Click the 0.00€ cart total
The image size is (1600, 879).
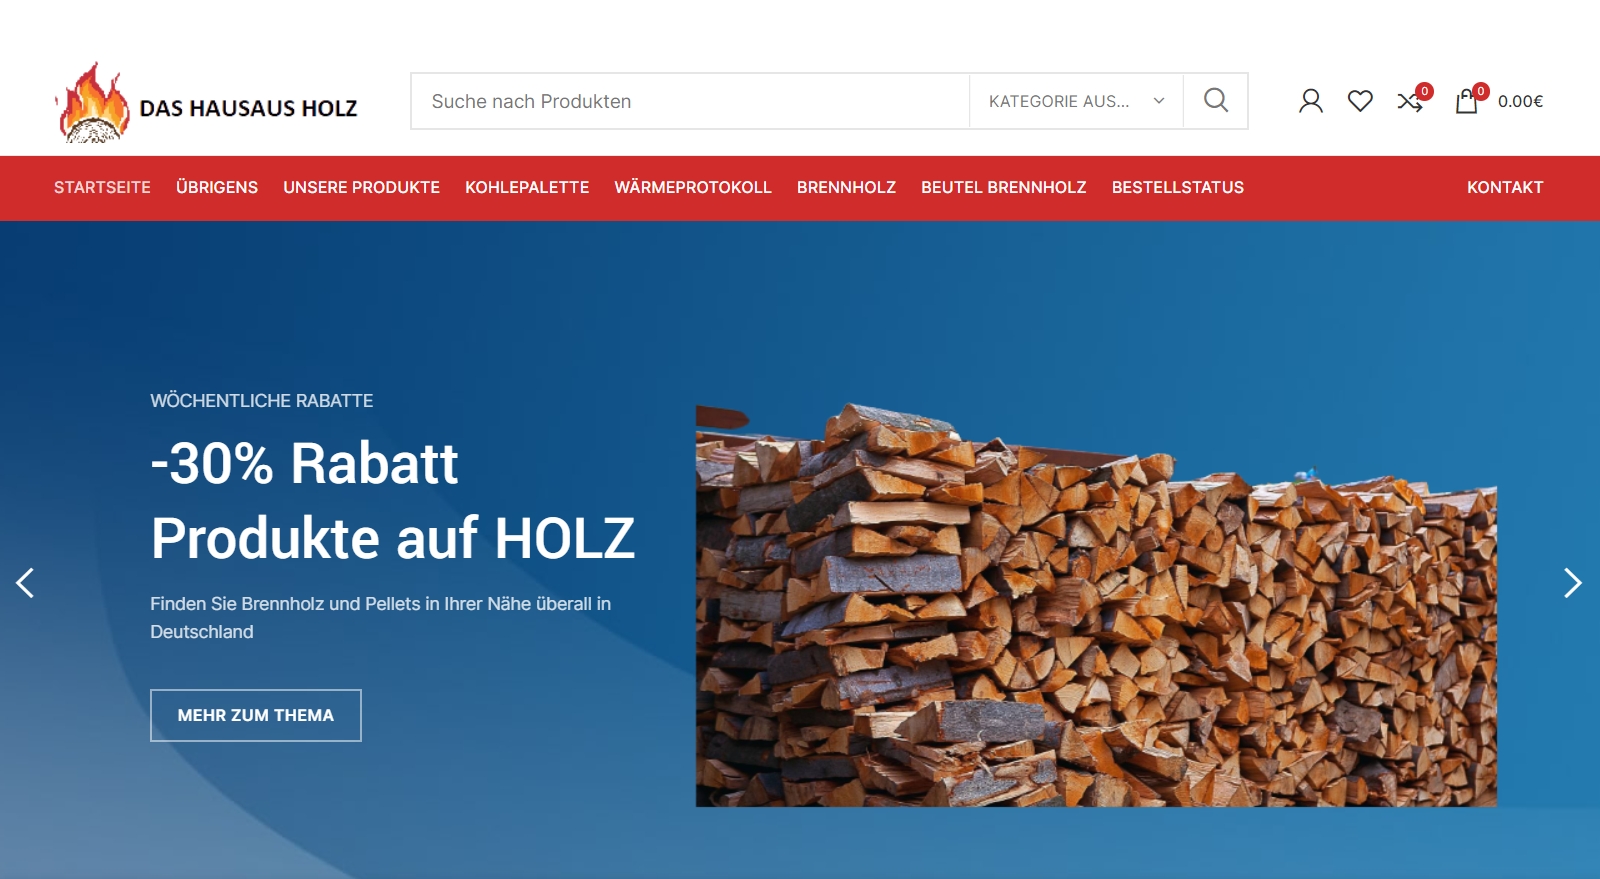point(1520,101)
